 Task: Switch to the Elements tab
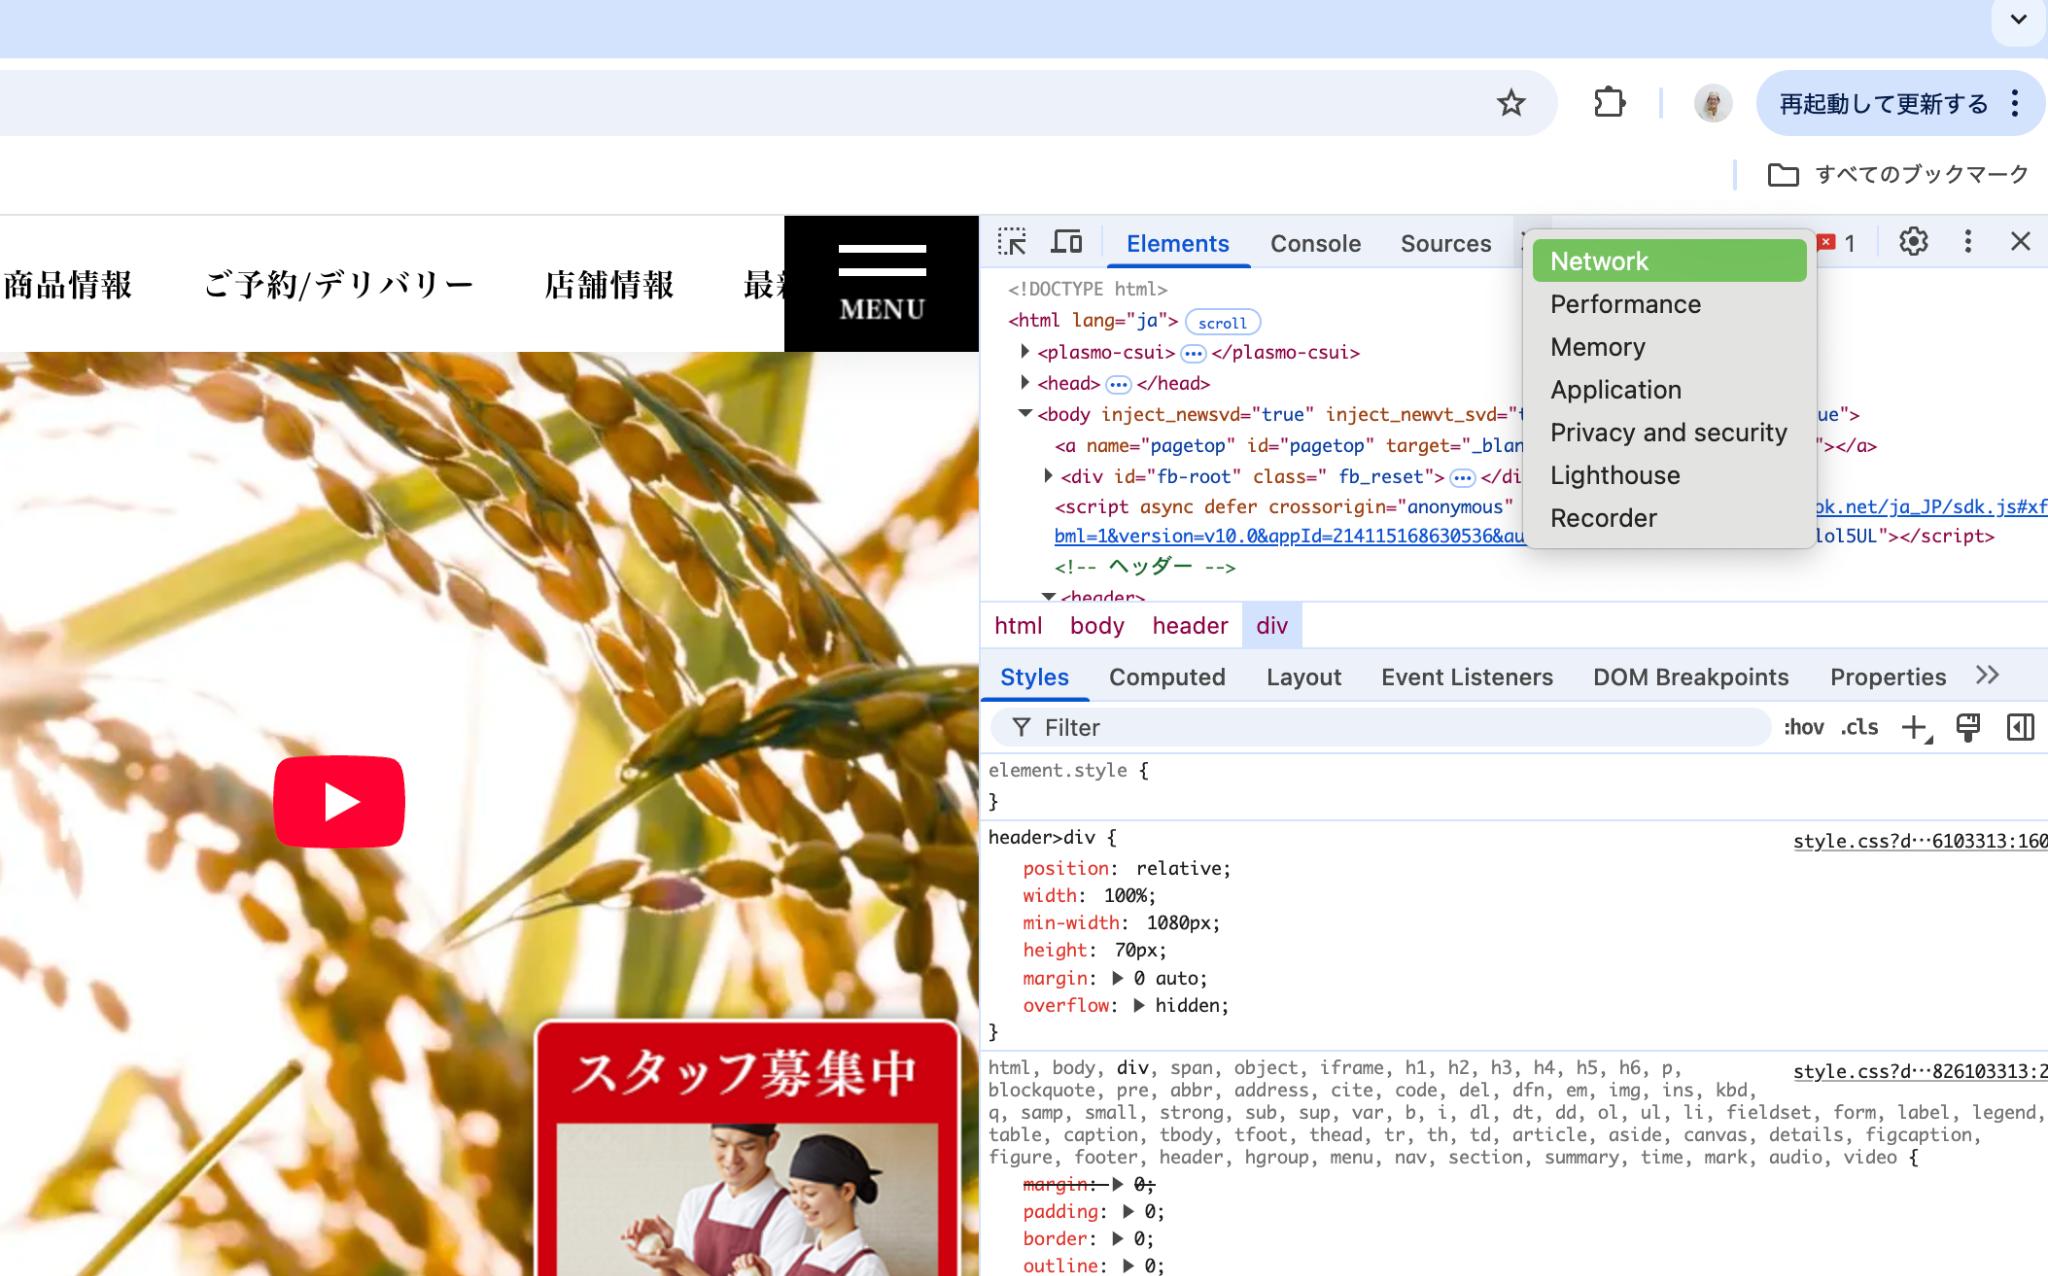[x=1177, y=244]
